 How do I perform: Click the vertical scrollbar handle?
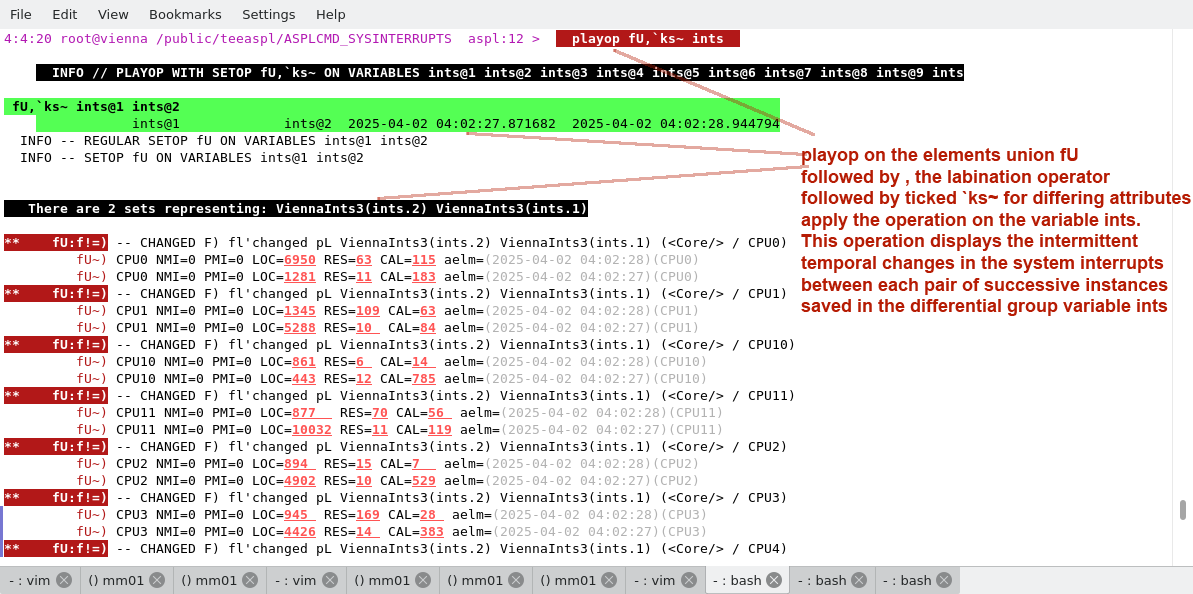pyautogui.click(x=1182, y=510)
